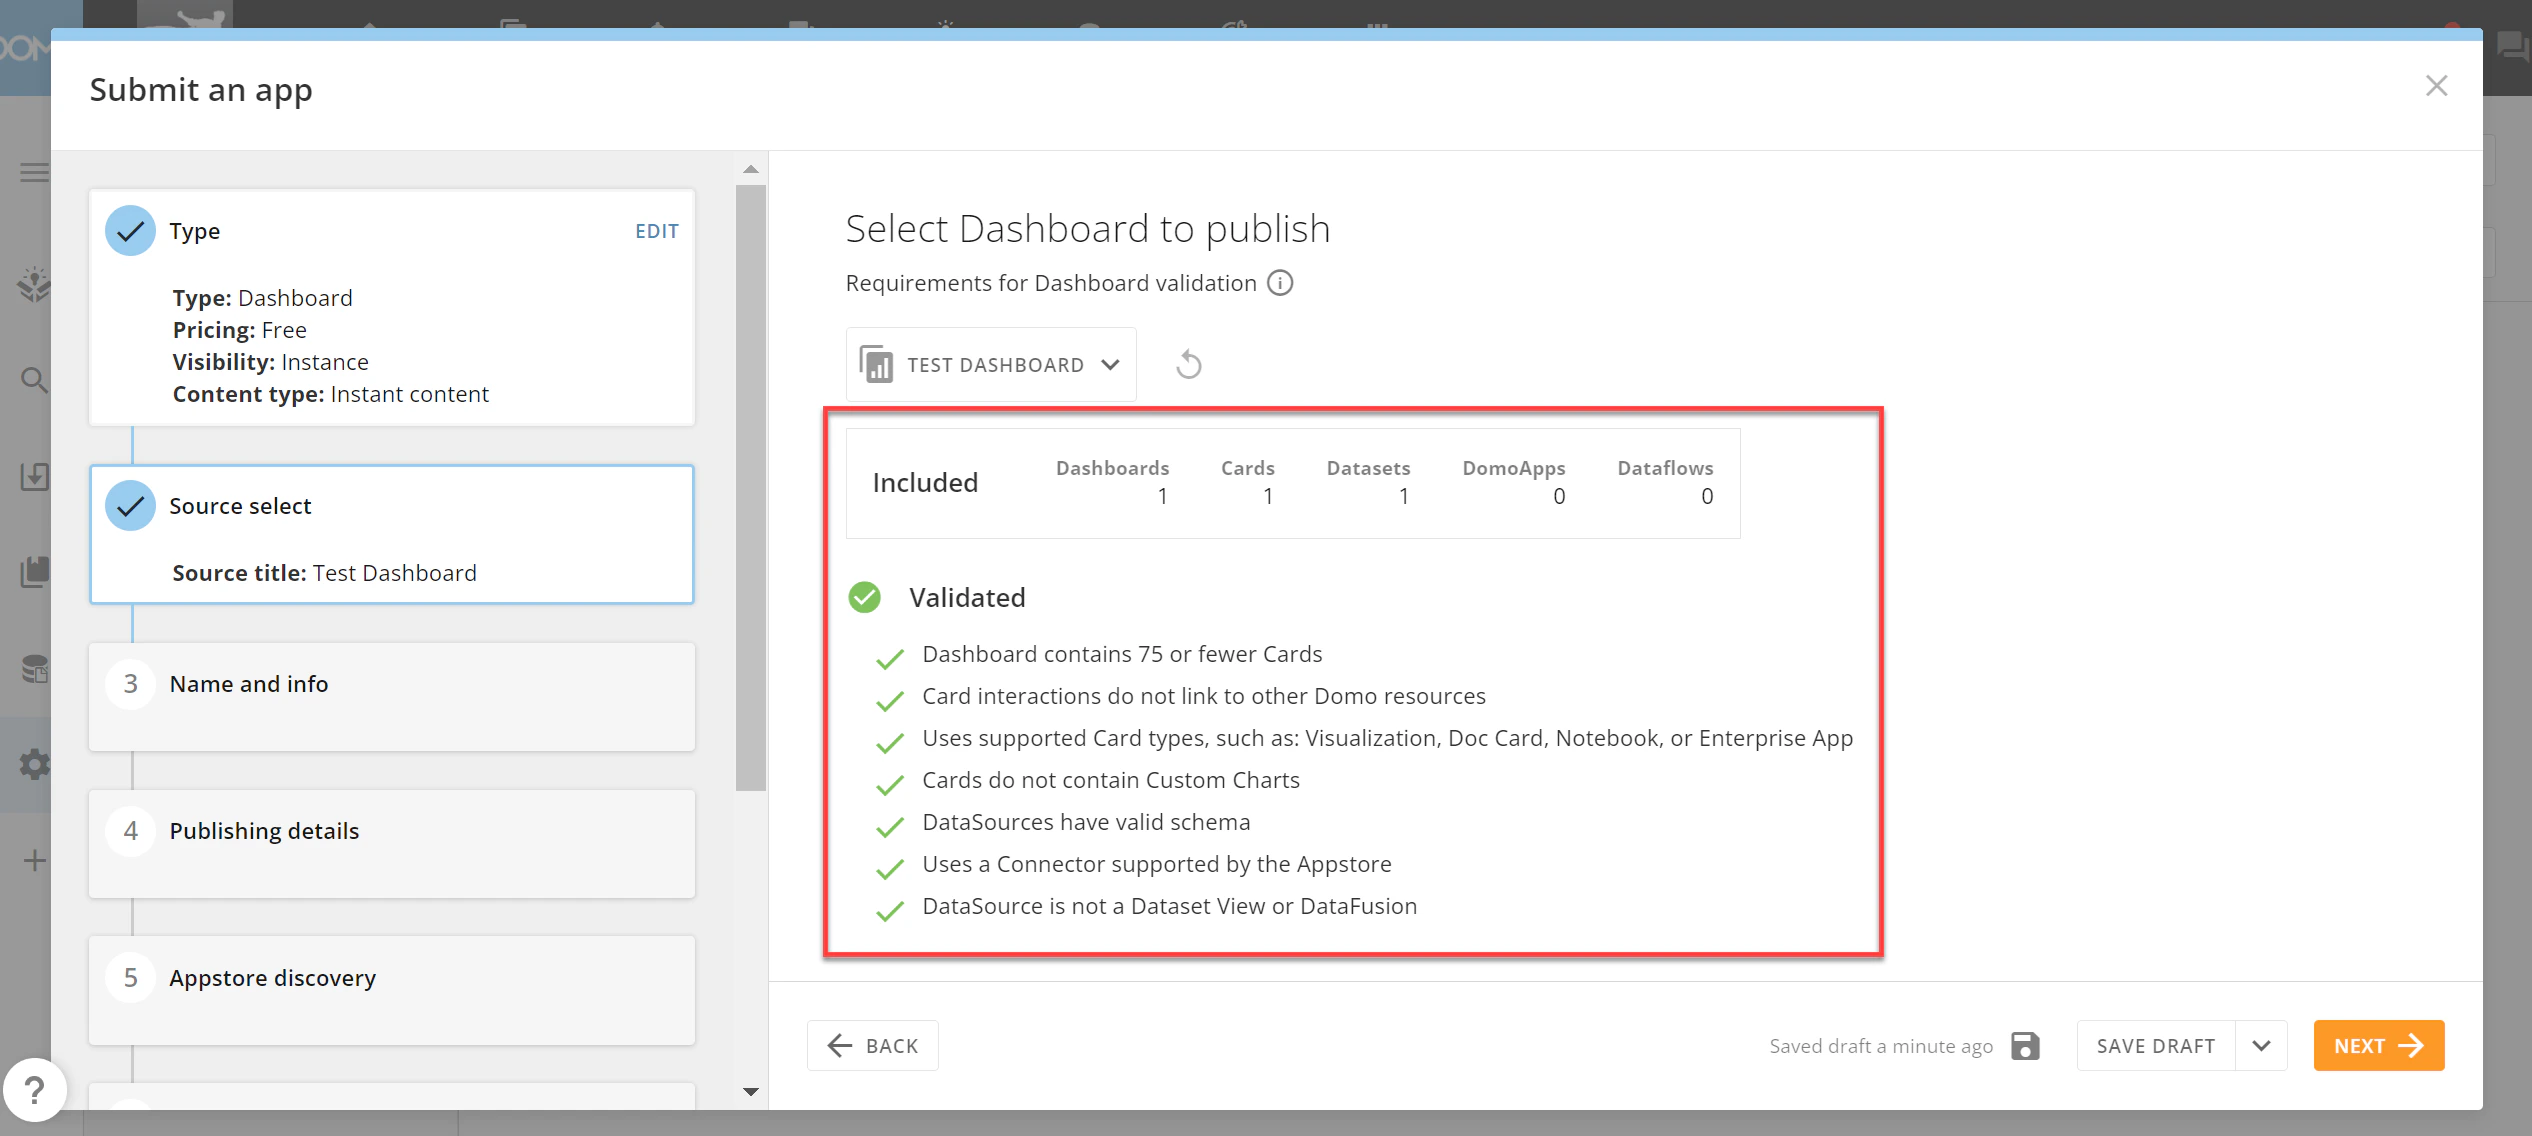Click the Type step checkmark circle

(x=130, y=231)
